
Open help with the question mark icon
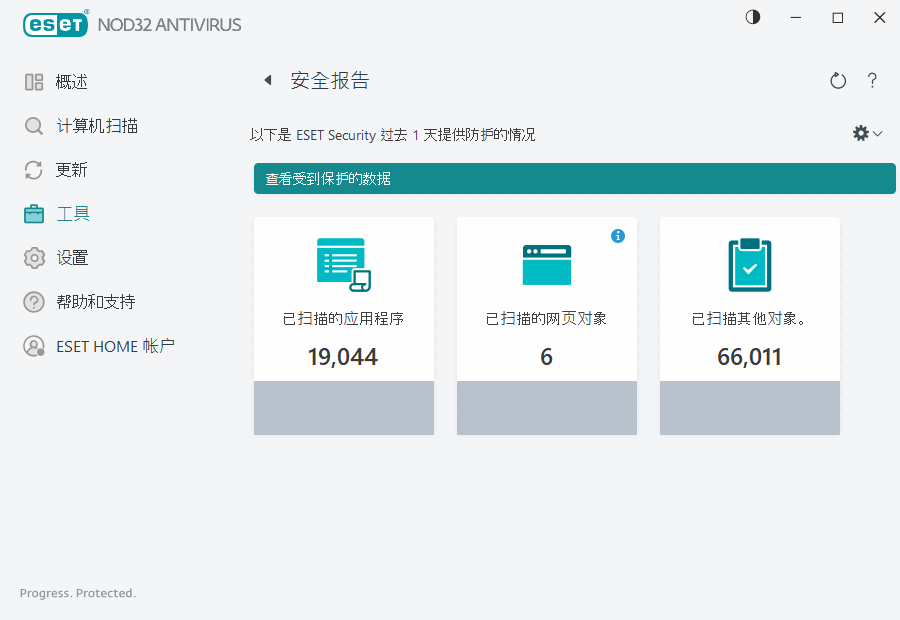872,80
